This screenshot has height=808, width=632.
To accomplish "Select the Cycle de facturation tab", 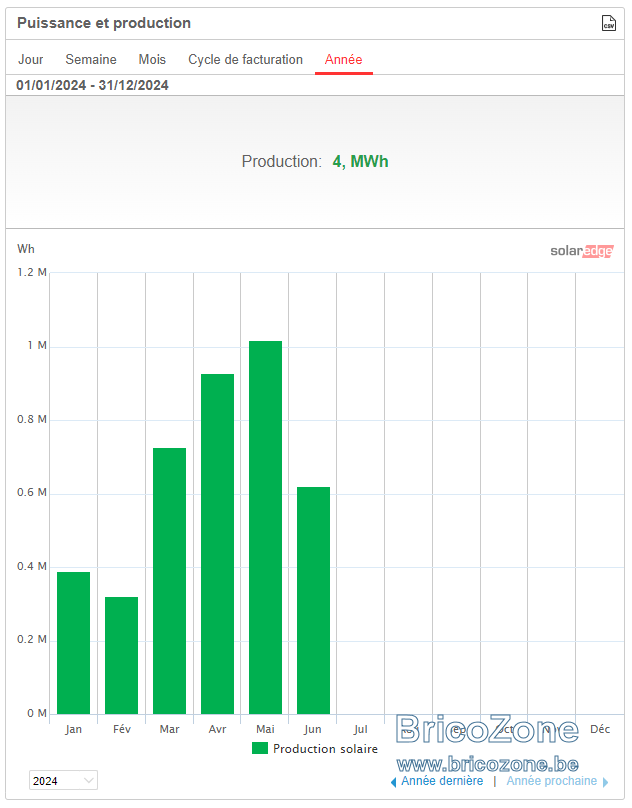I will (245, 60).
